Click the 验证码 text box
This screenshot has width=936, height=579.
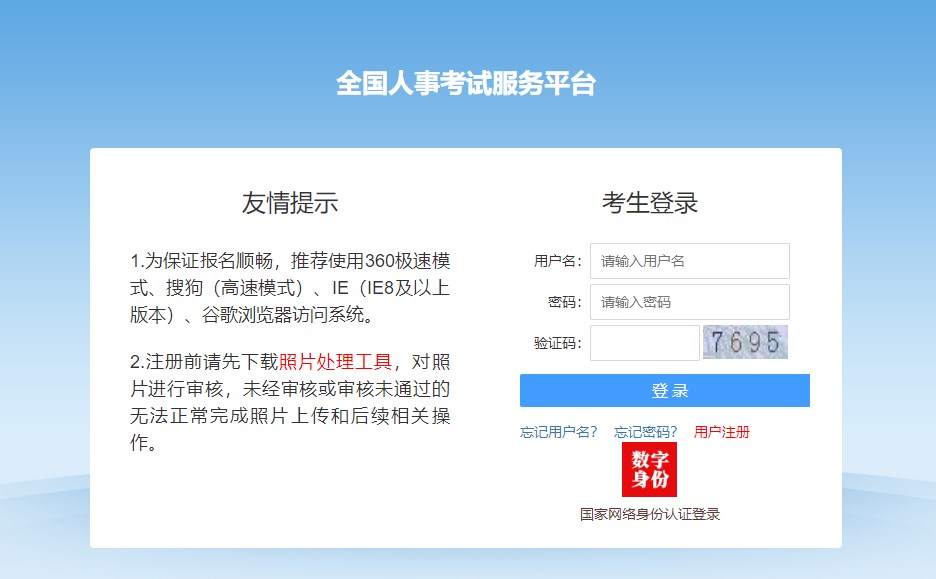[644, 343]
